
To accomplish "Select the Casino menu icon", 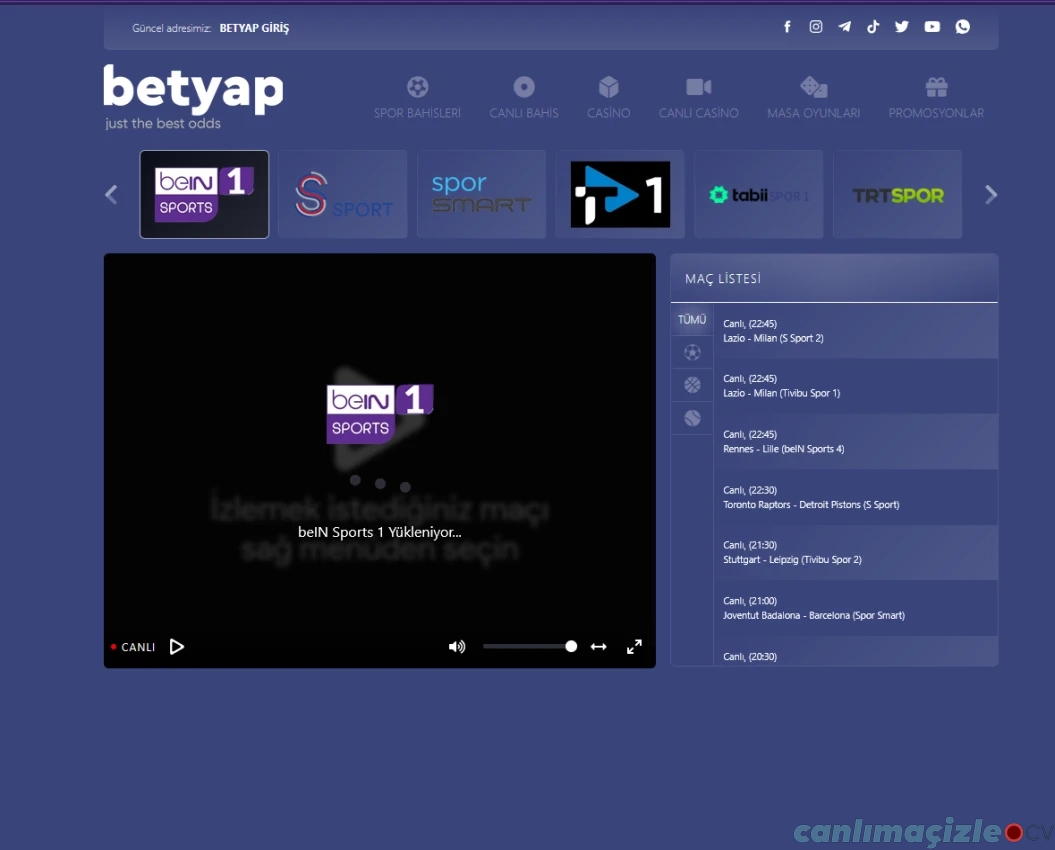I will [608, 86].
